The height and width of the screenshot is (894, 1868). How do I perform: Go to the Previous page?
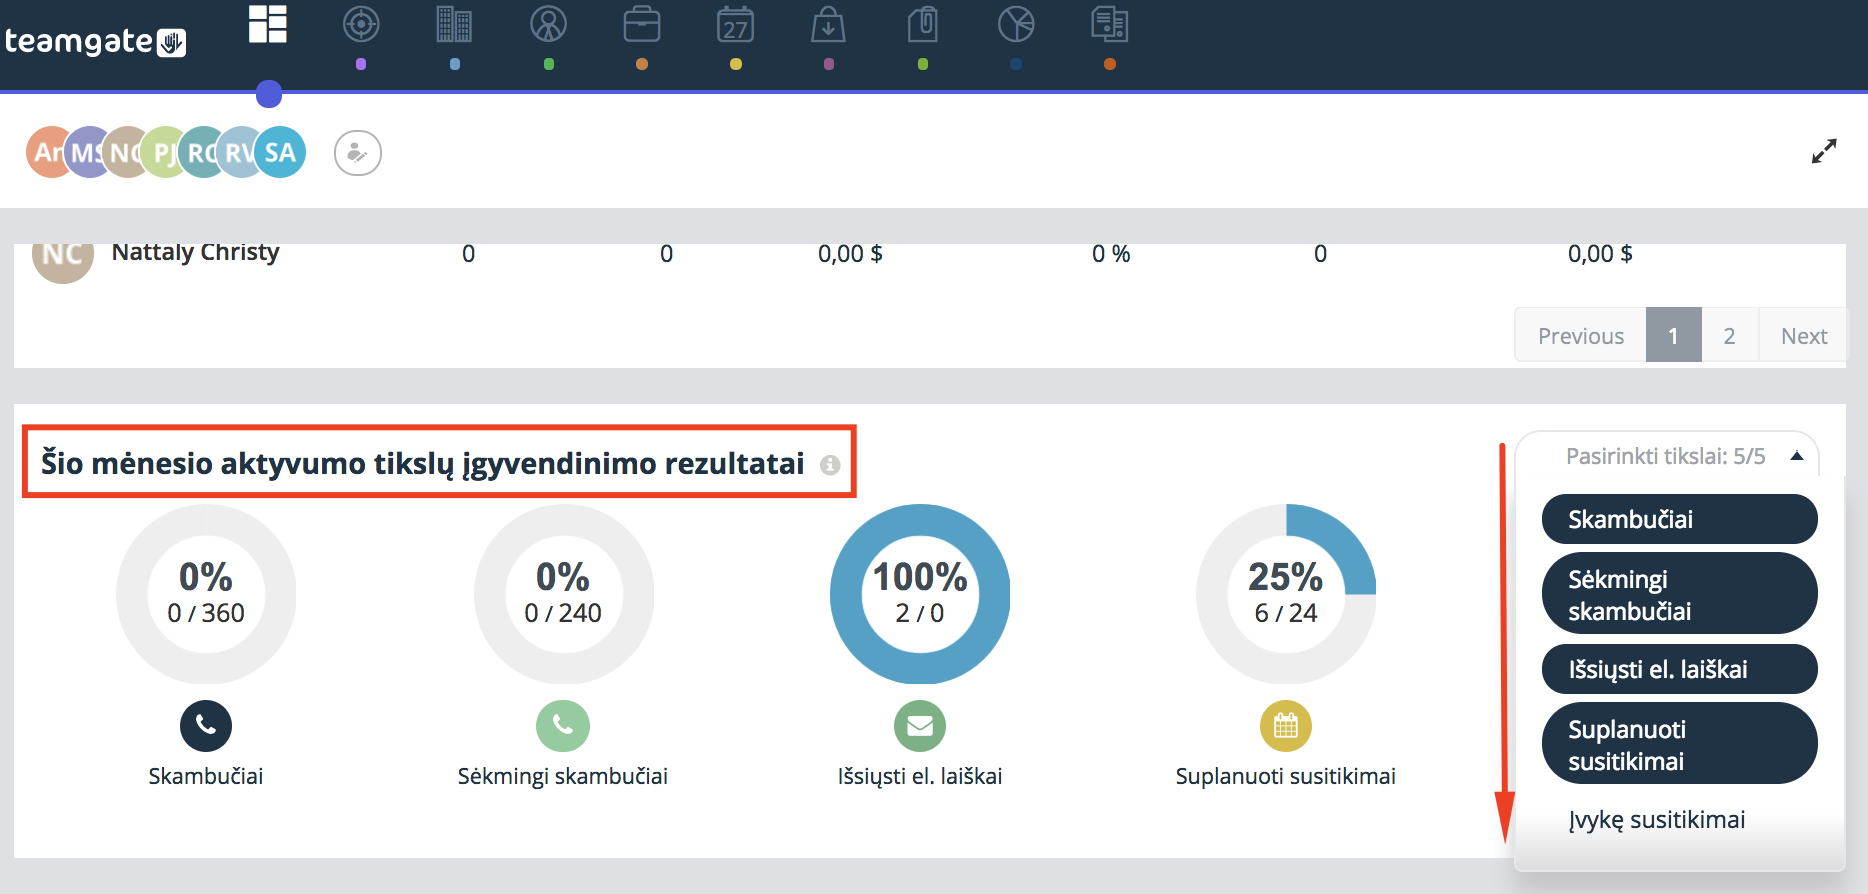tap(1581, 336)
